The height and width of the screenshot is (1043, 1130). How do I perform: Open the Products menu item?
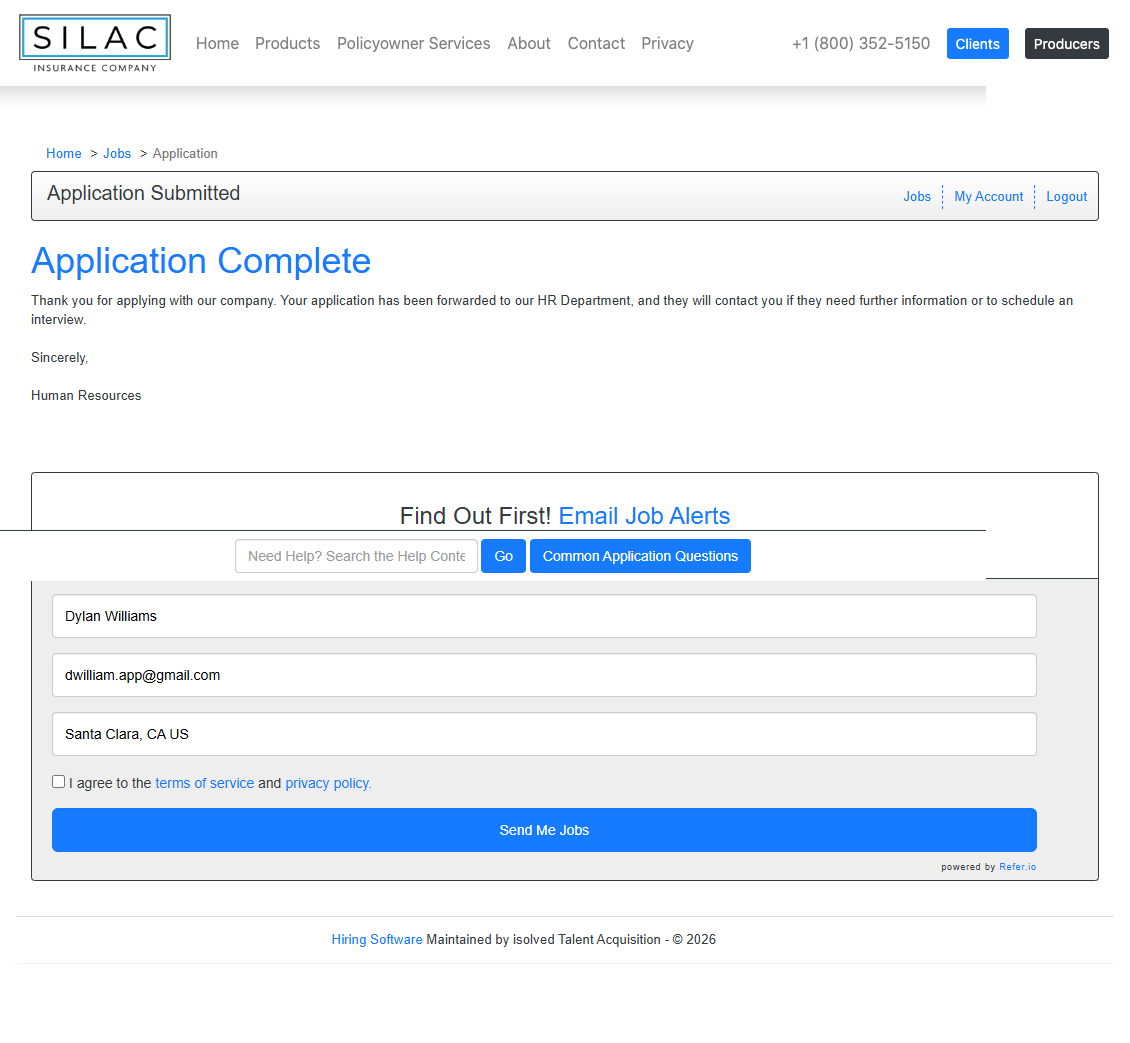(287, 43)
